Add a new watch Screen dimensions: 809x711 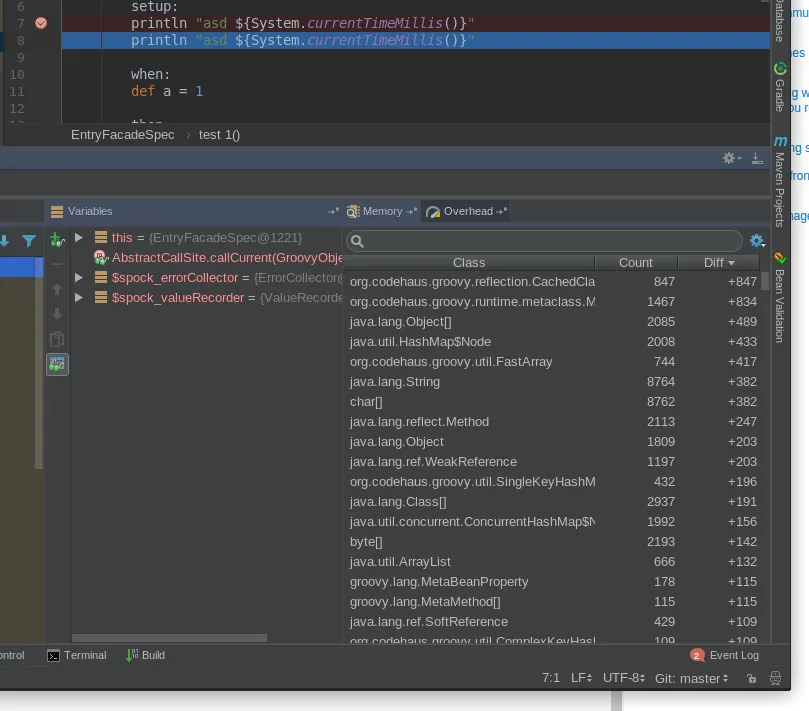pyautogui.click(x=57, y=239)
